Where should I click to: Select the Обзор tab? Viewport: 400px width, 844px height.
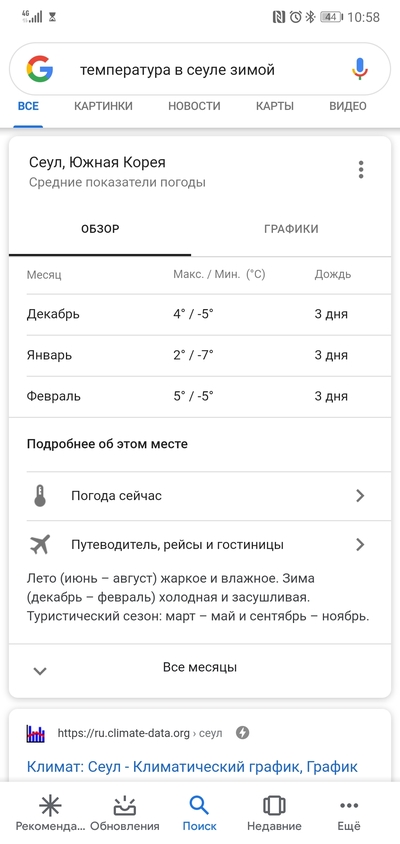[100, 229]
